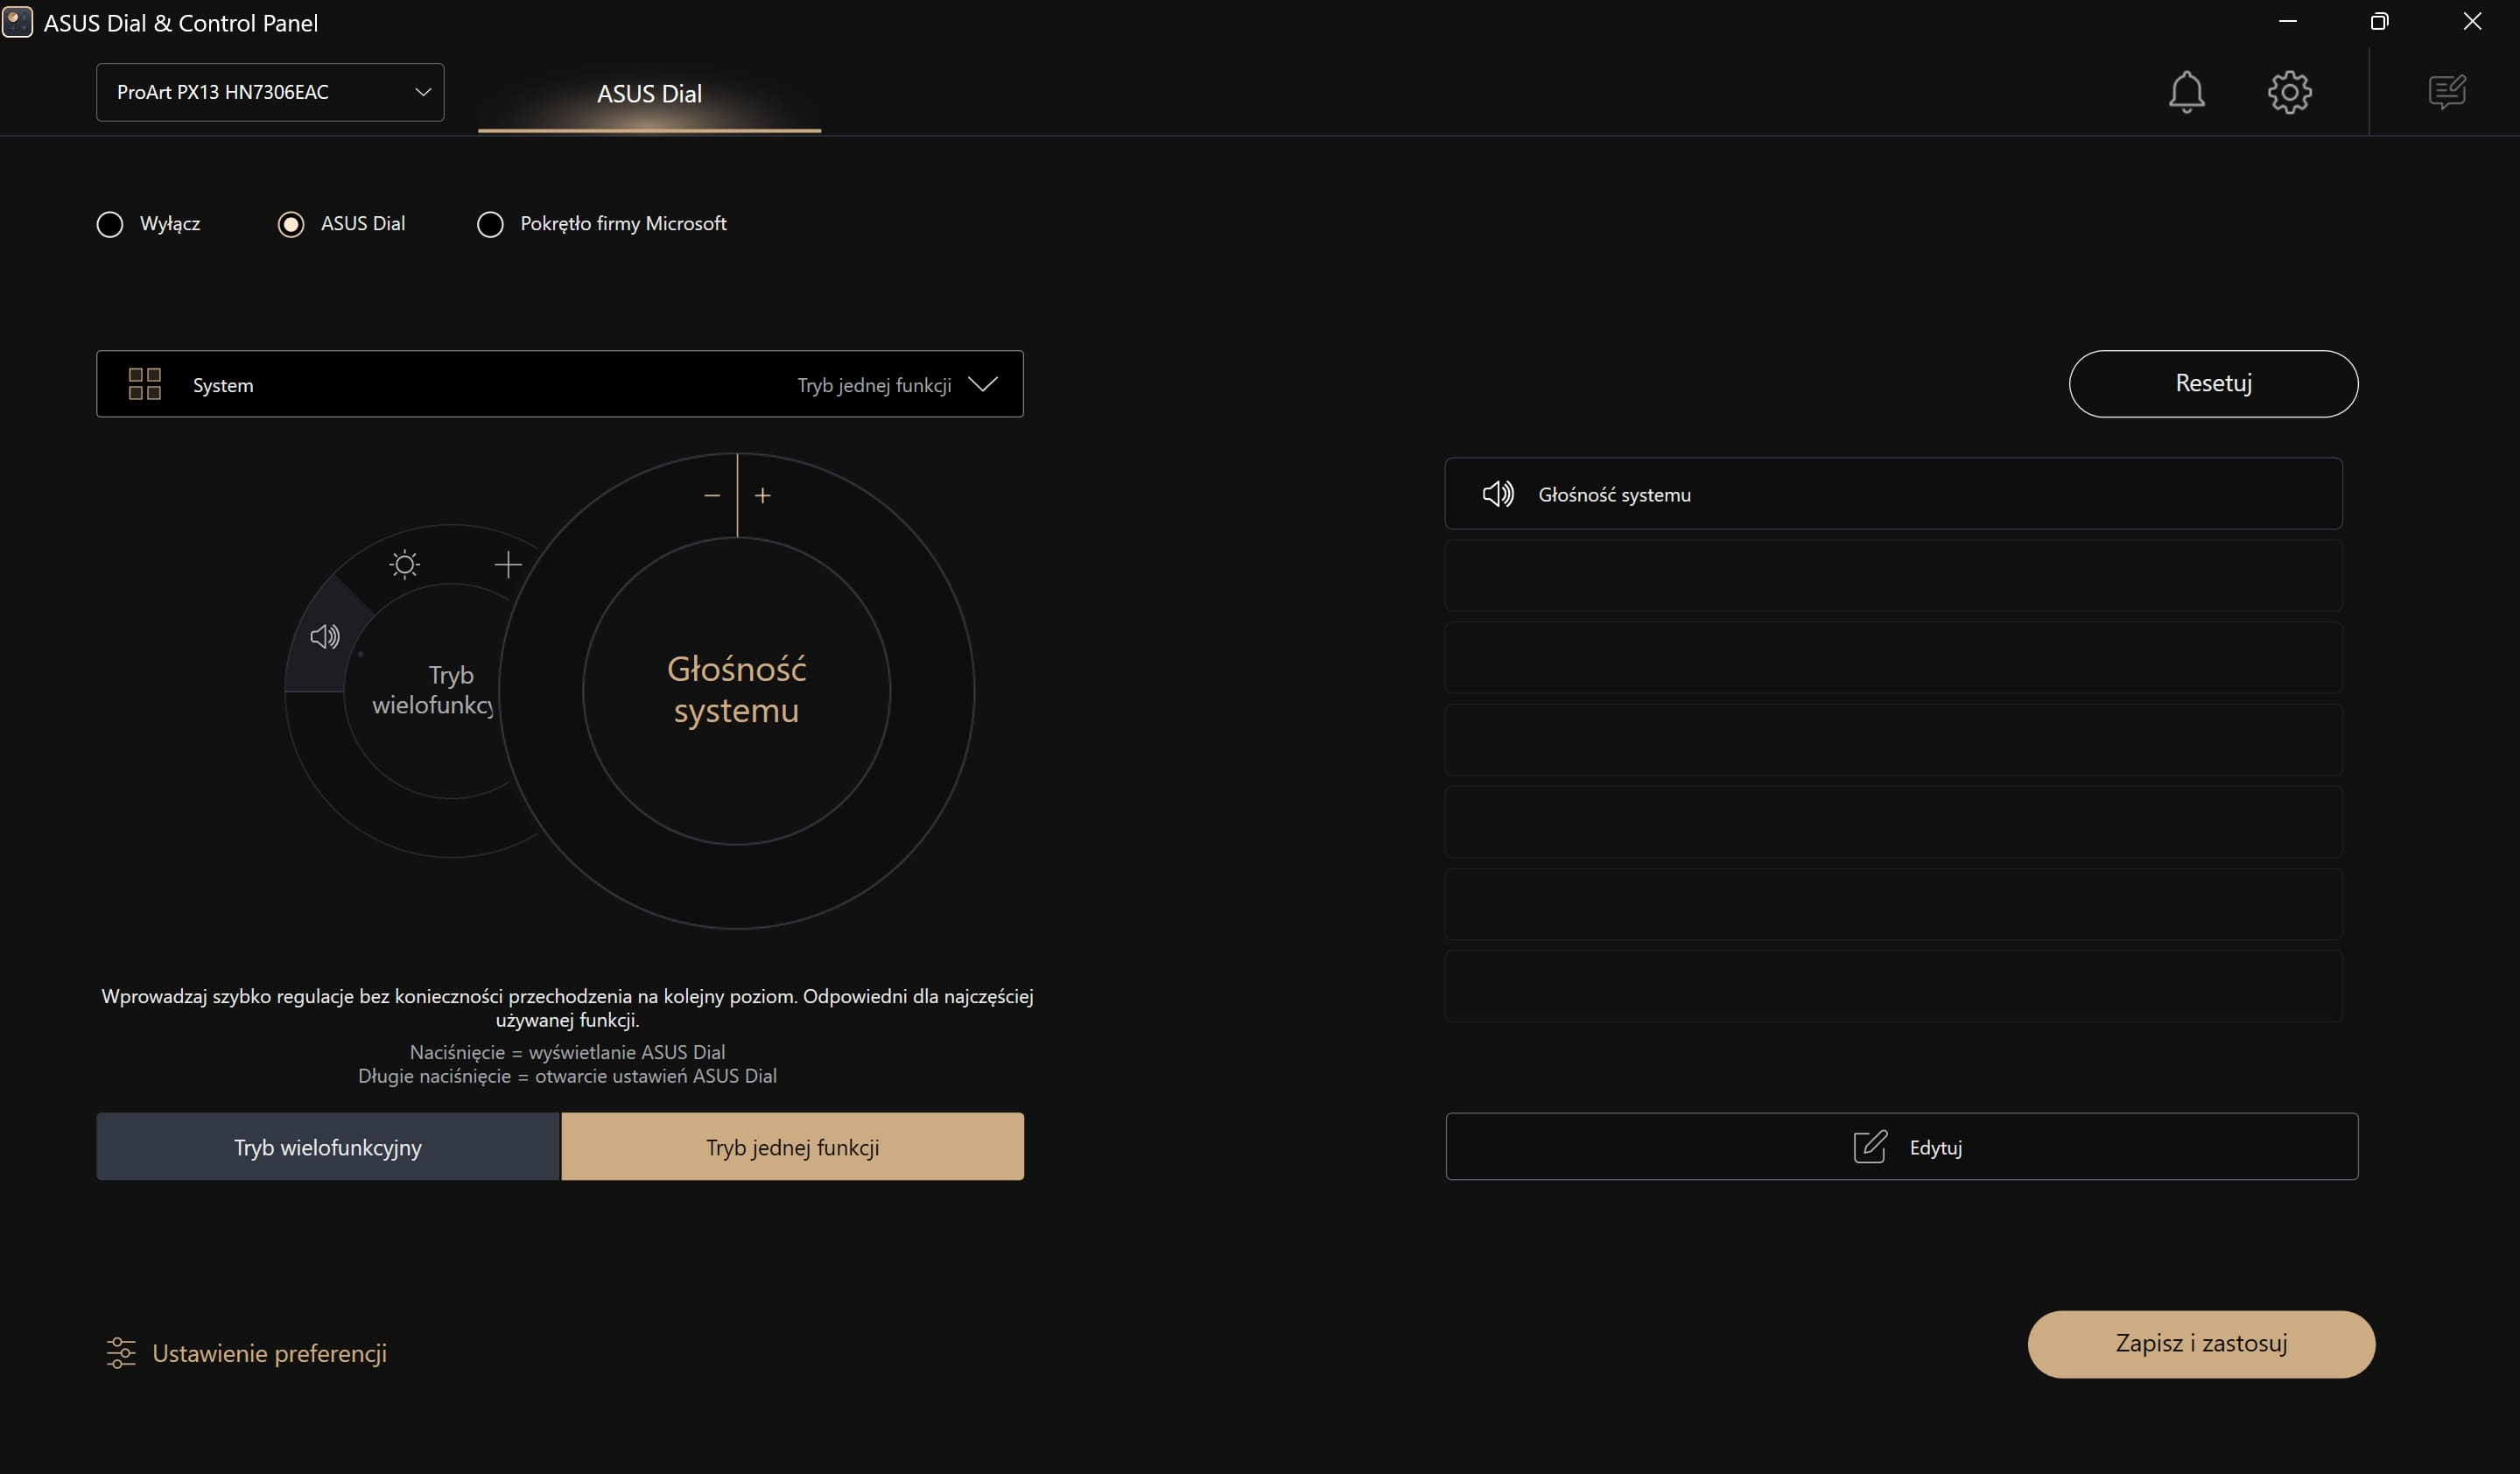The height and width of the screenshot is (1474, 2520).
Task: Click the System grid icon
Action: pos(145,384)
